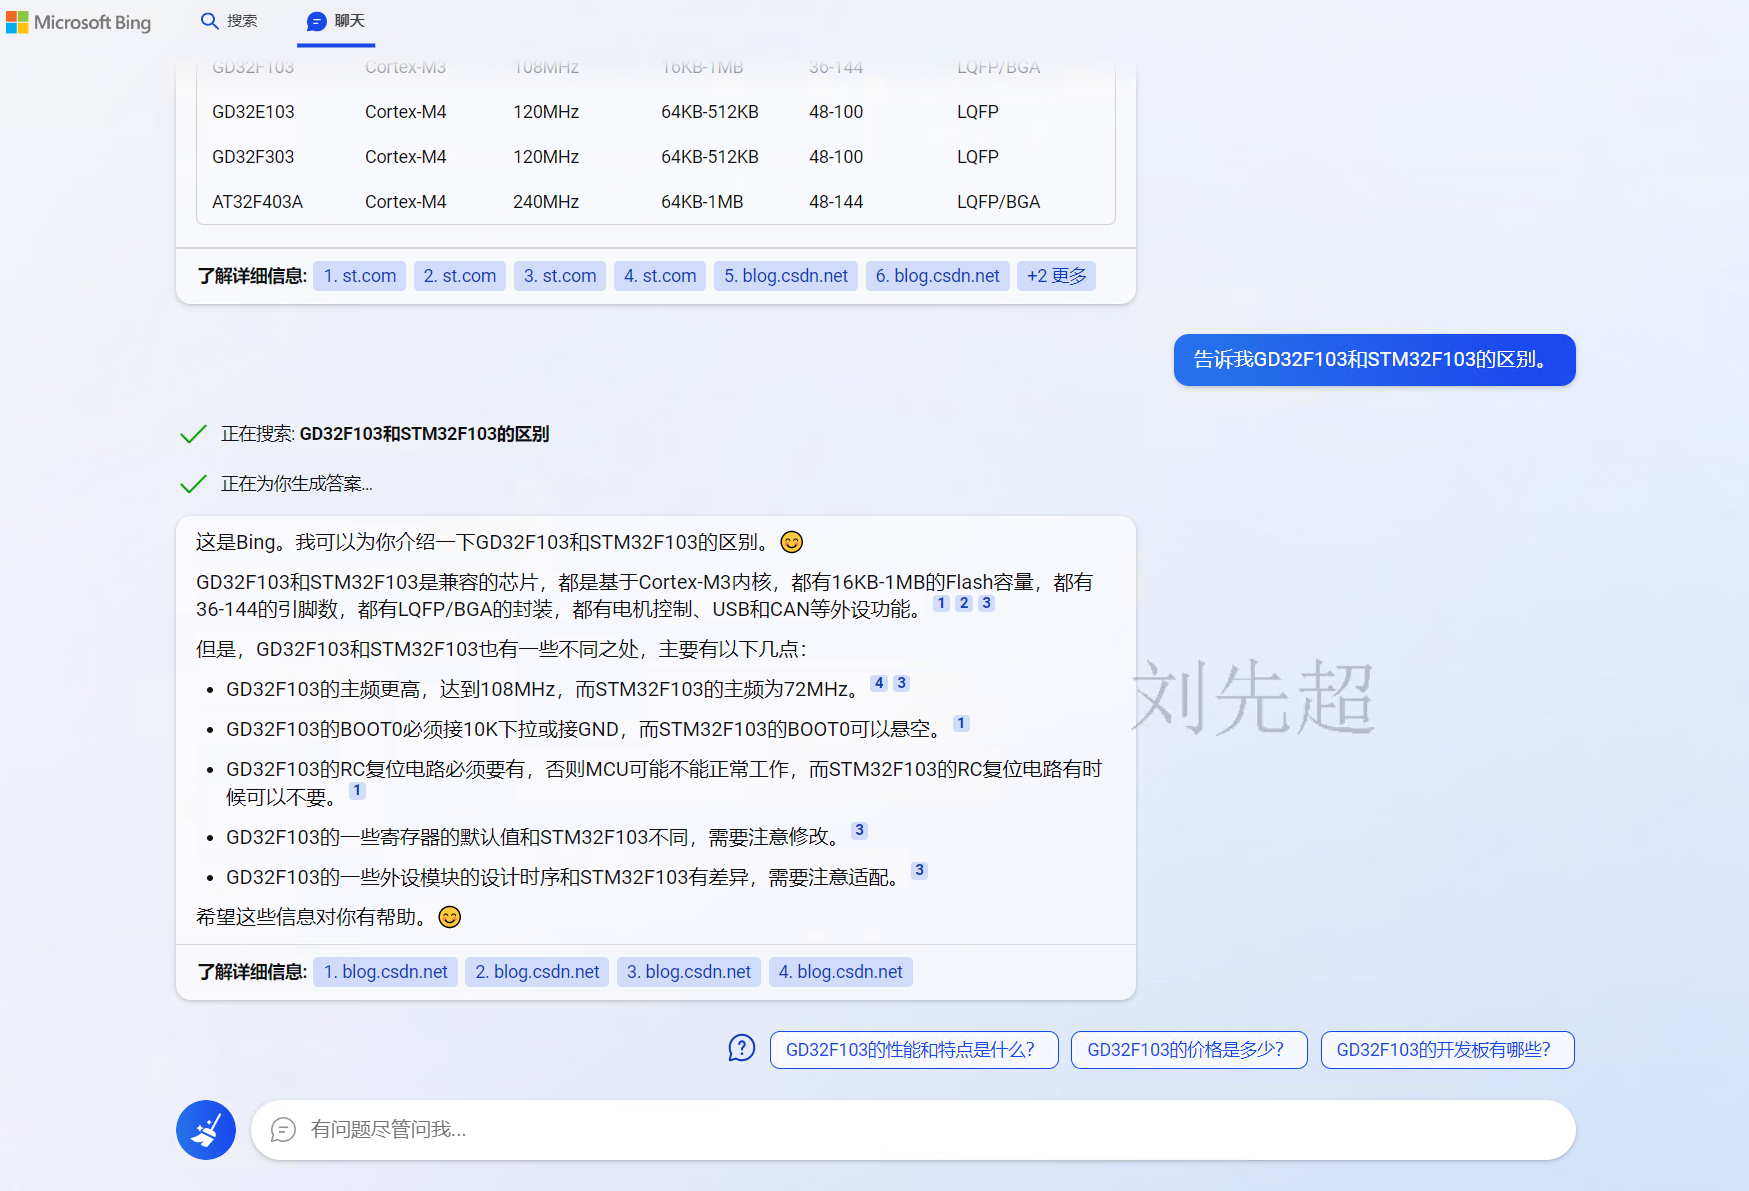This screenshot has height=1191, width=1749.
Task: Click citation 3 after 72MHz bullet
Action: coord(901,683)
